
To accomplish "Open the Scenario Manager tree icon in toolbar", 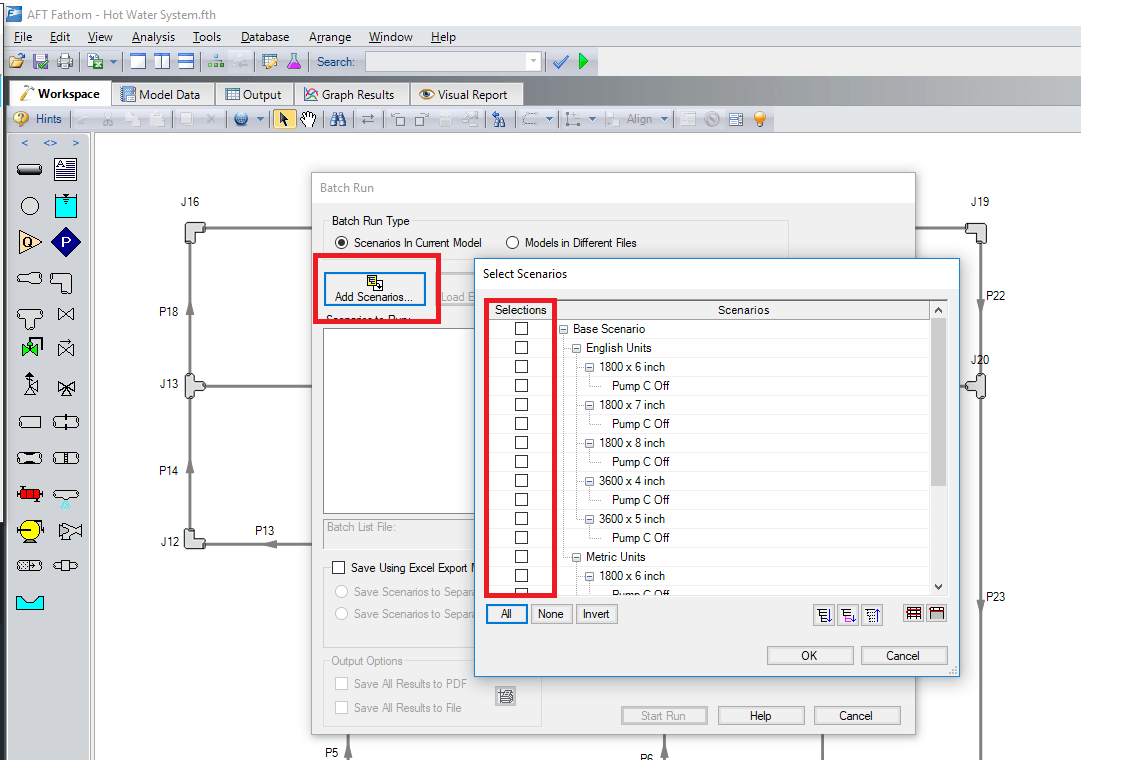I will tap(216, 62).
